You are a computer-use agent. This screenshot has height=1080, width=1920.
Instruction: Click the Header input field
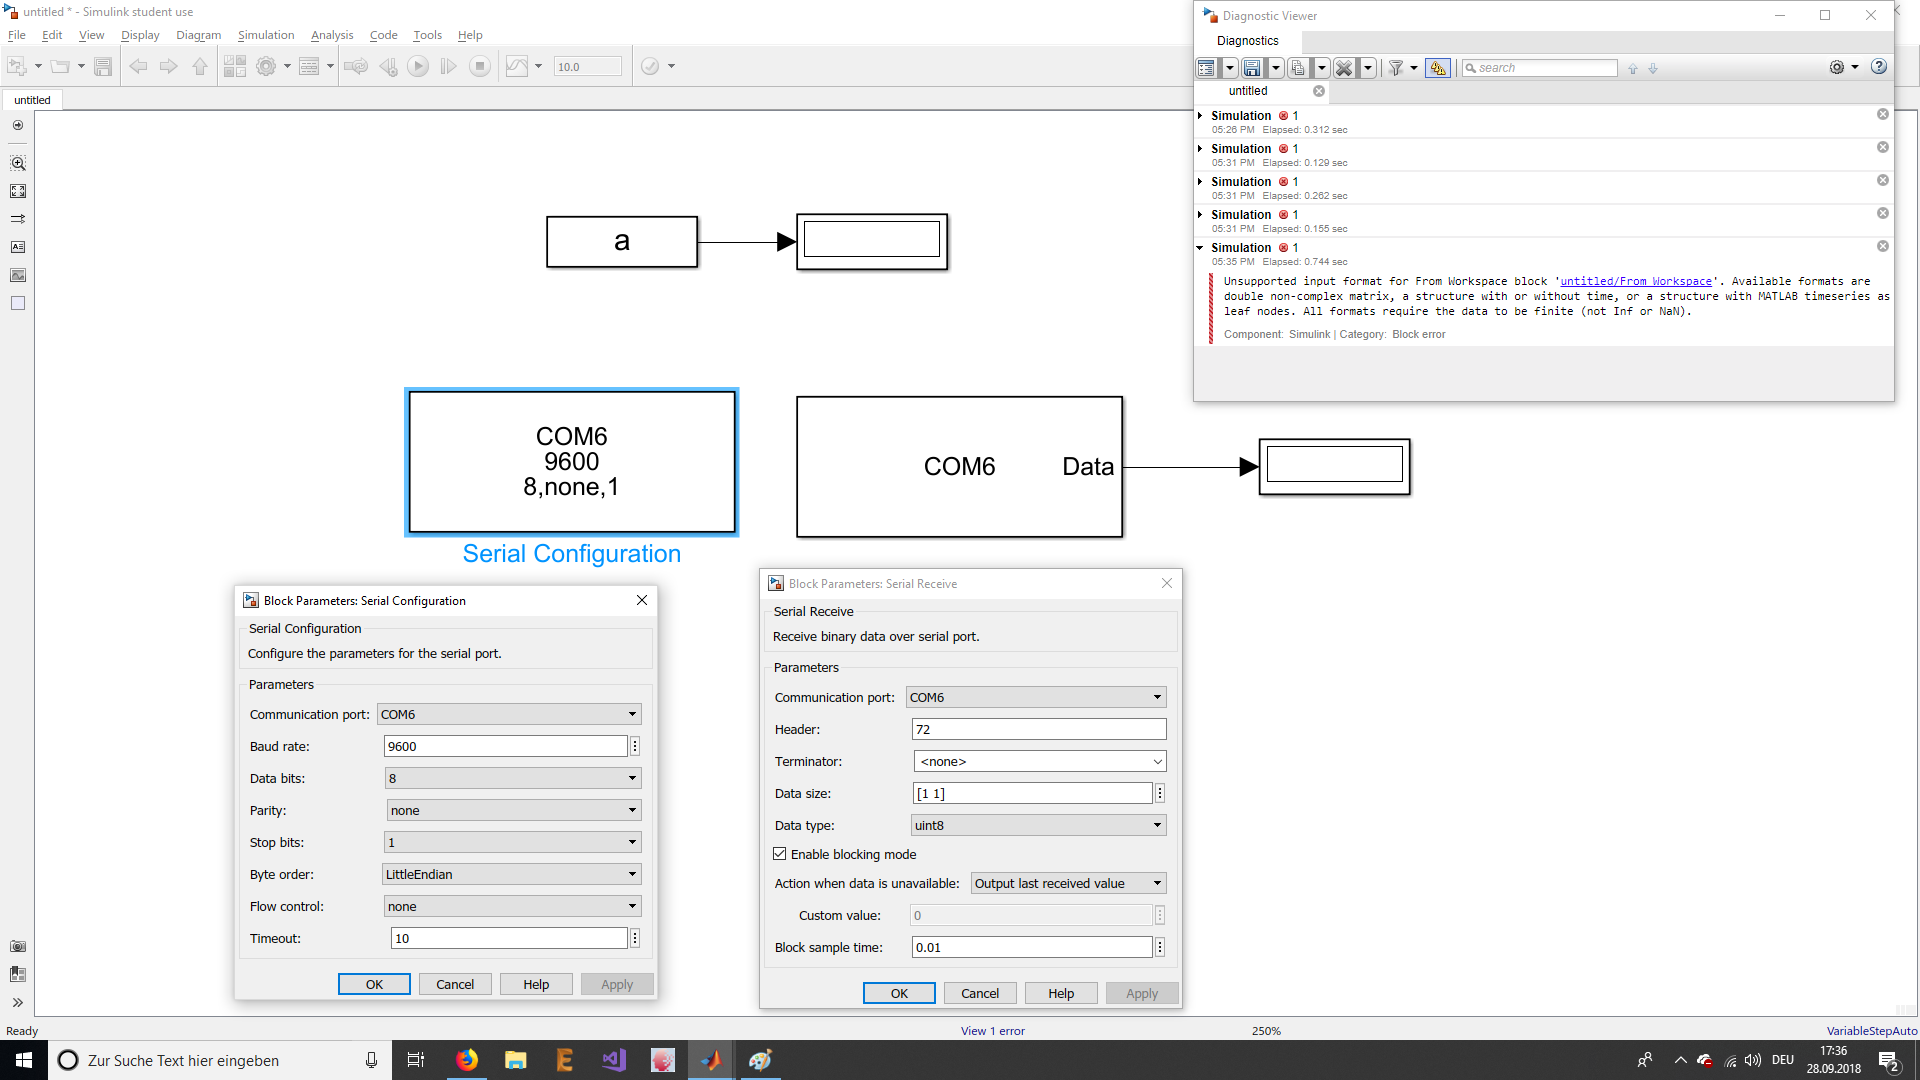click(x=1039, y=729)
